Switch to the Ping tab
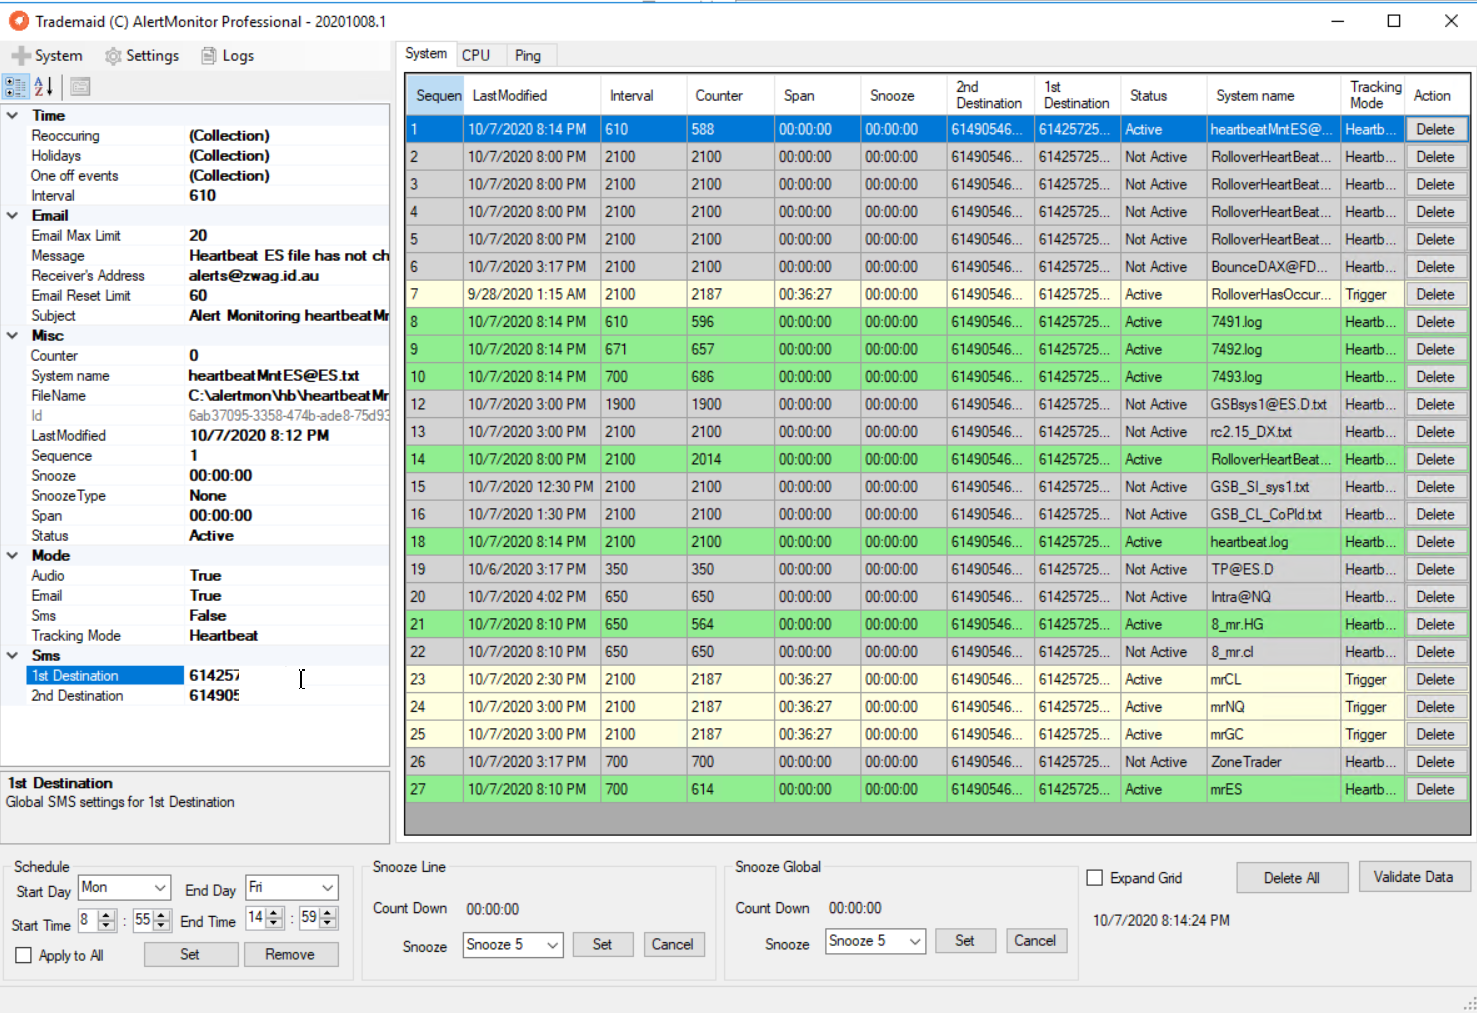Viewport: 1477px width, 1013px height. click(527, 55)
